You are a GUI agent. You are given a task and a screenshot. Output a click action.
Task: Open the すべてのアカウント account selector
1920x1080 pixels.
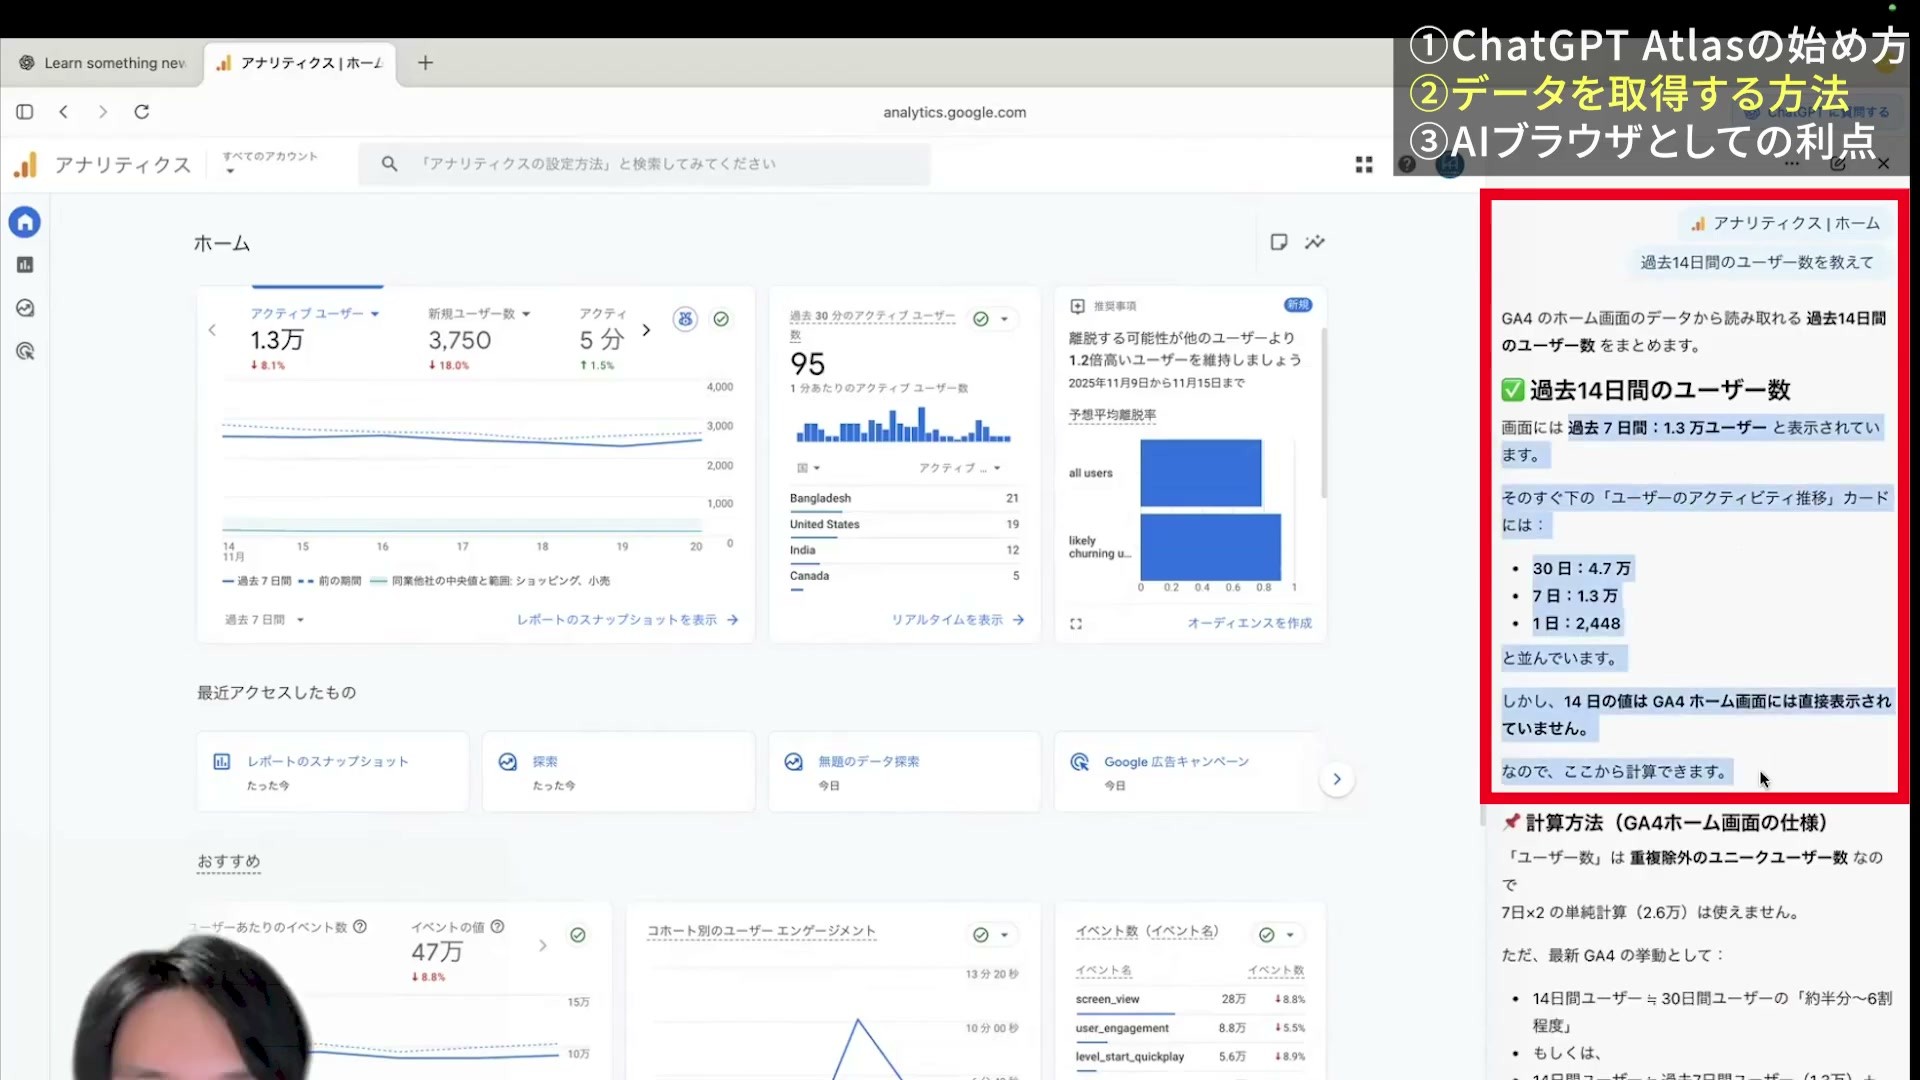pyautogui.click(x=270, y=163)
